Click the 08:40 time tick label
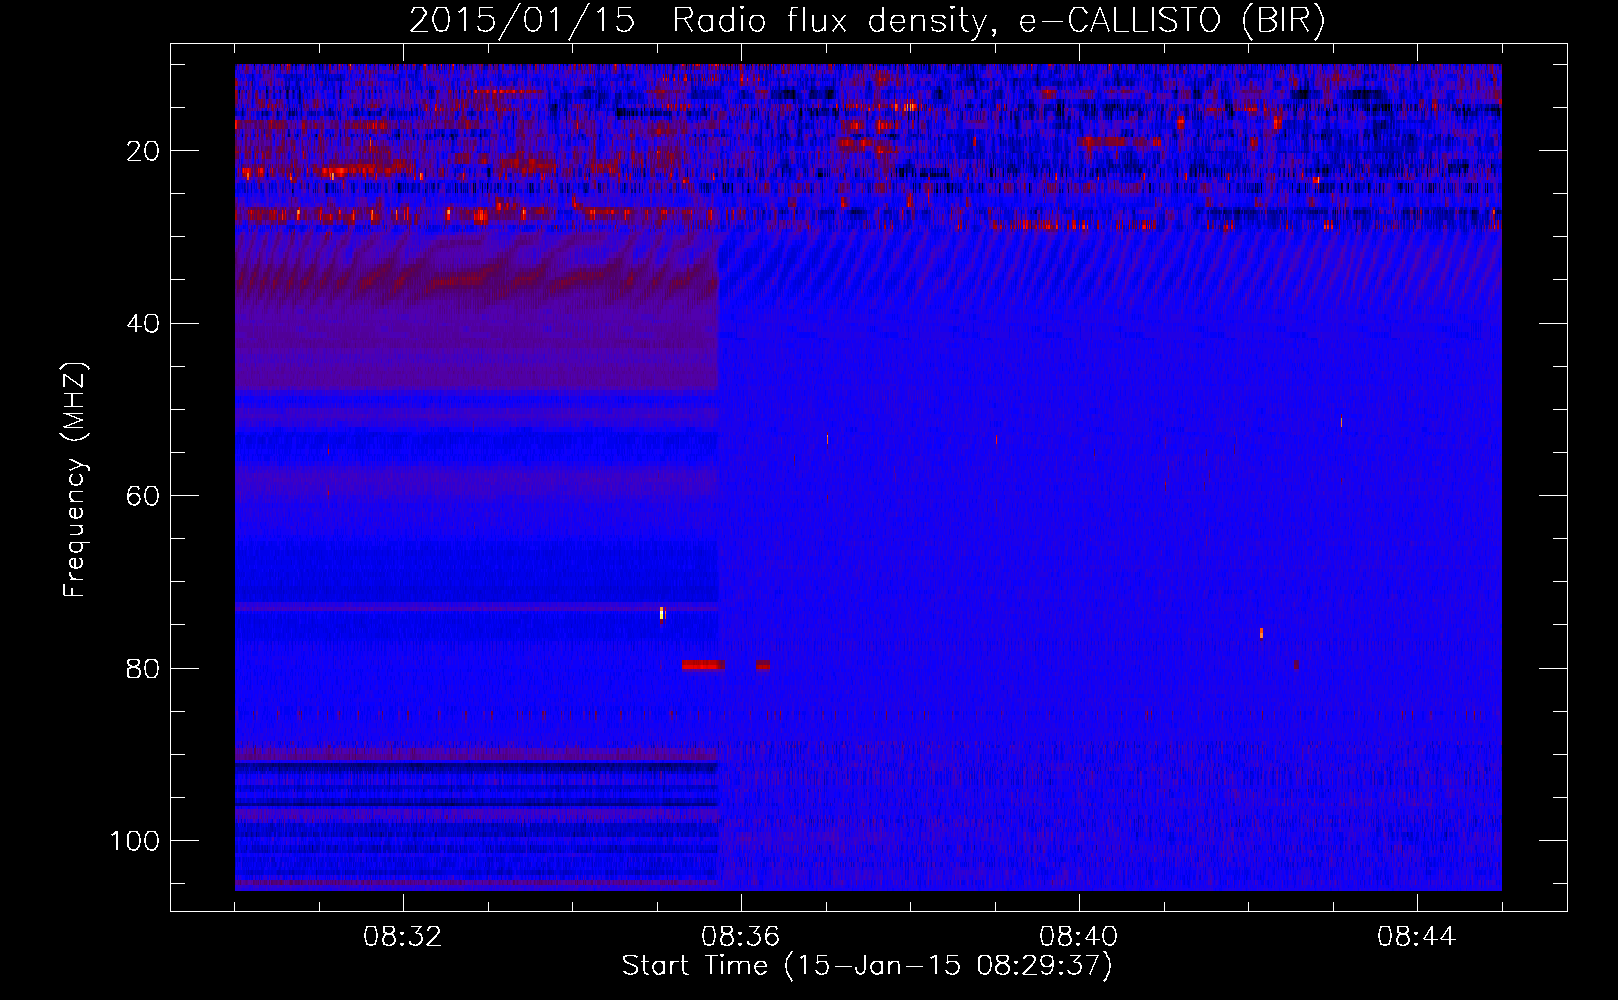Screen dimensions: 1618x1000 1079,937
